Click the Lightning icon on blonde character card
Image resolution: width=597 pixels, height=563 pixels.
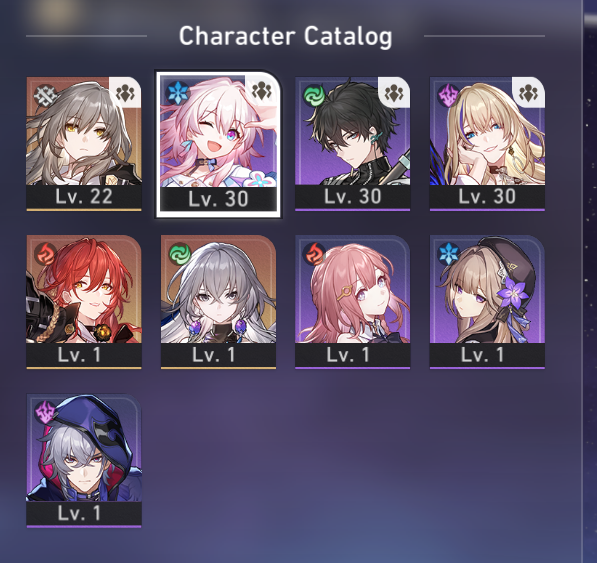[449, 95]
